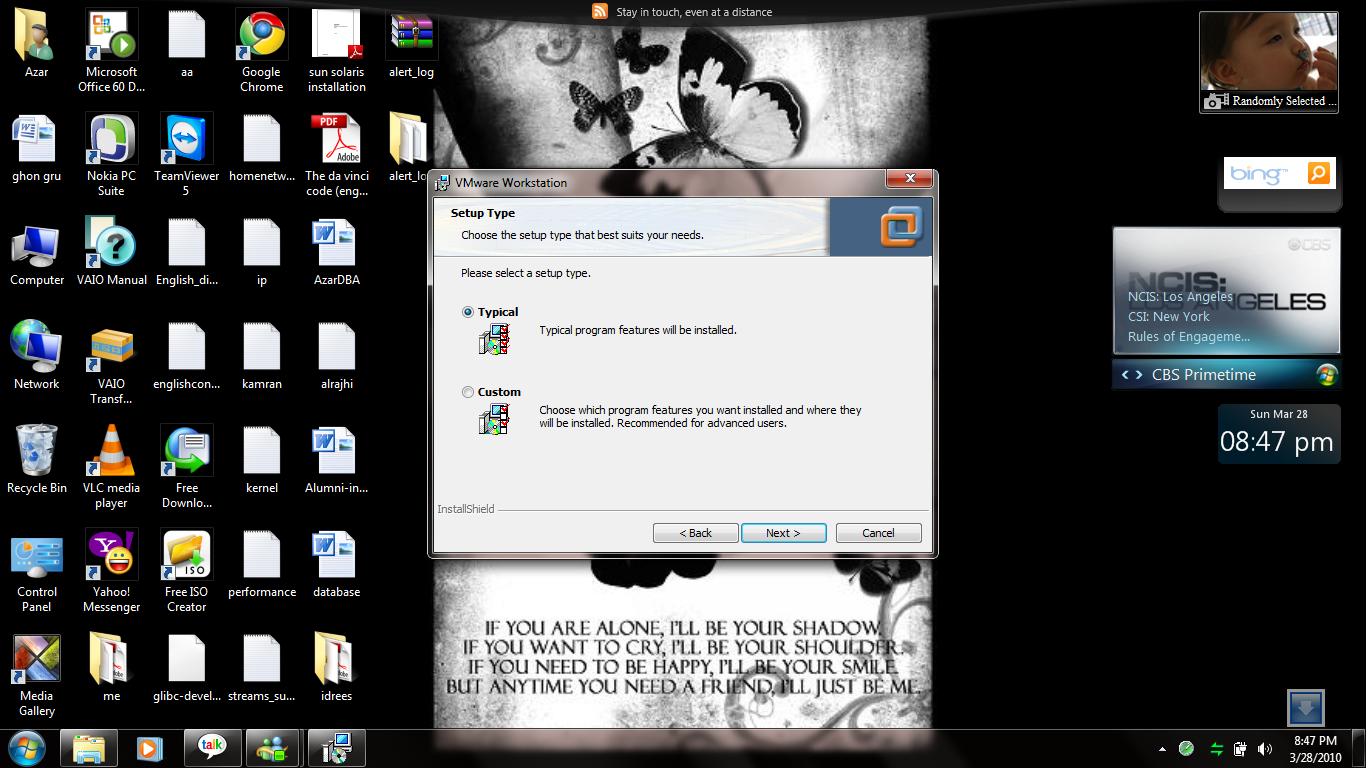Click the Windows Start button

(25, 748)
